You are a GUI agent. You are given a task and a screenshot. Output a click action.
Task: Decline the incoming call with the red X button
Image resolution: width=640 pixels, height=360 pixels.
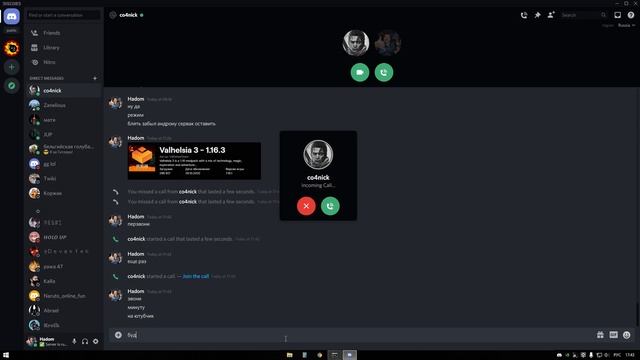[306, 206]
